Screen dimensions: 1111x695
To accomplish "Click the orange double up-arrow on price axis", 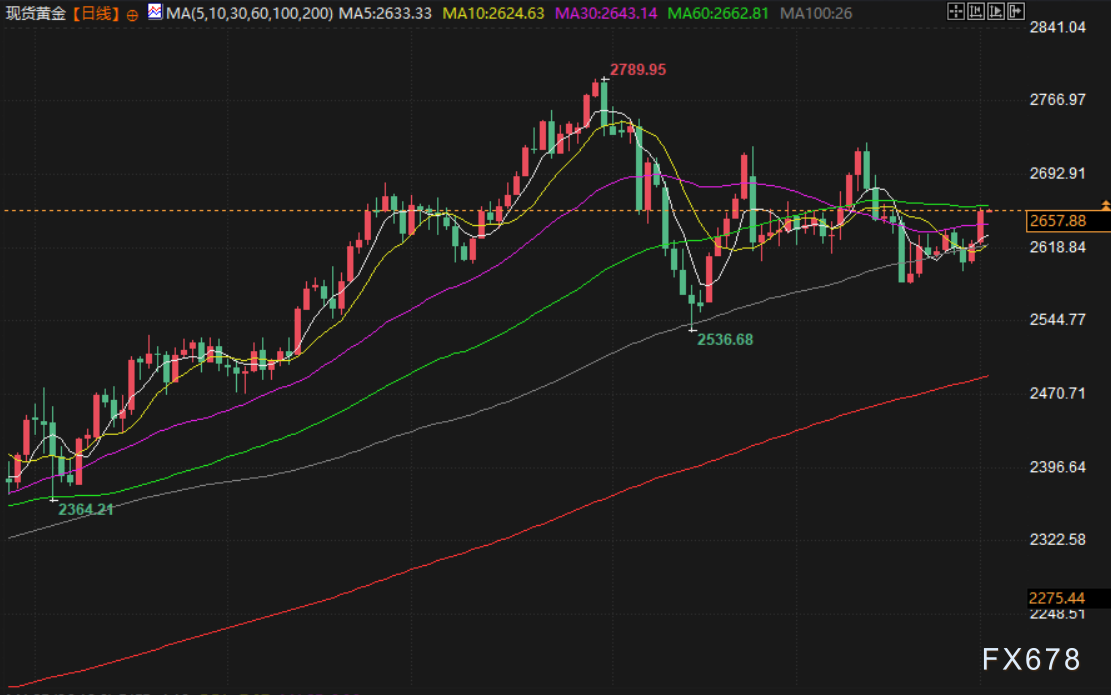I will pyautogui.click(x=1105, y=205).
